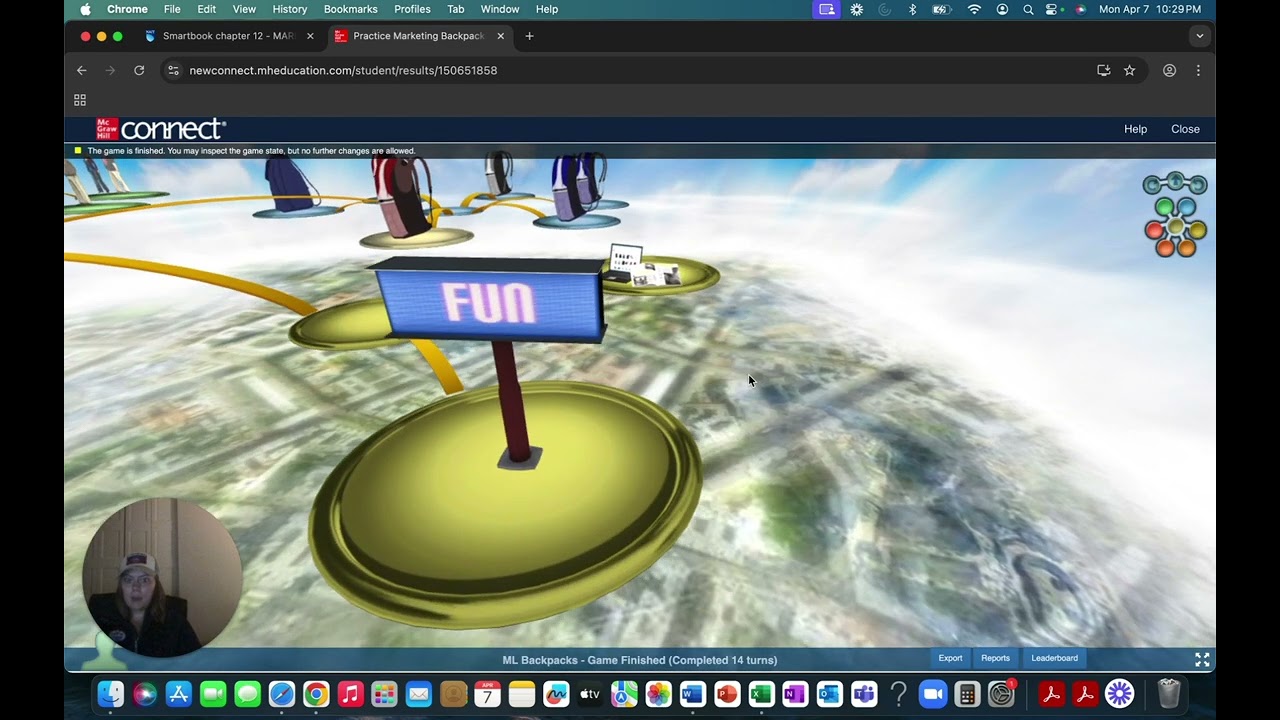Open the Profiles menu

coord(412,9)
